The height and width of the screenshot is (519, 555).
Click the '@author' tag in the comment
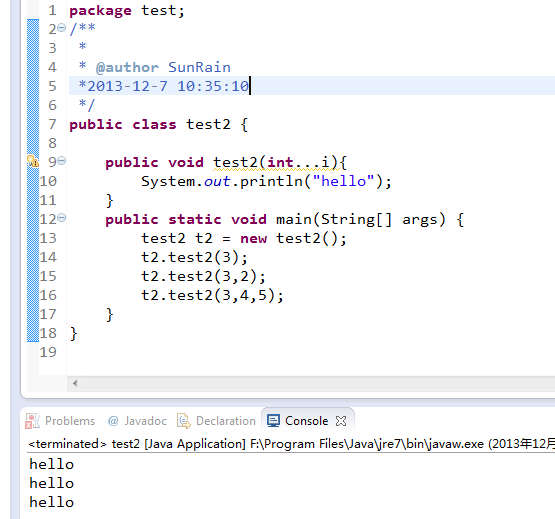(127, 67)
